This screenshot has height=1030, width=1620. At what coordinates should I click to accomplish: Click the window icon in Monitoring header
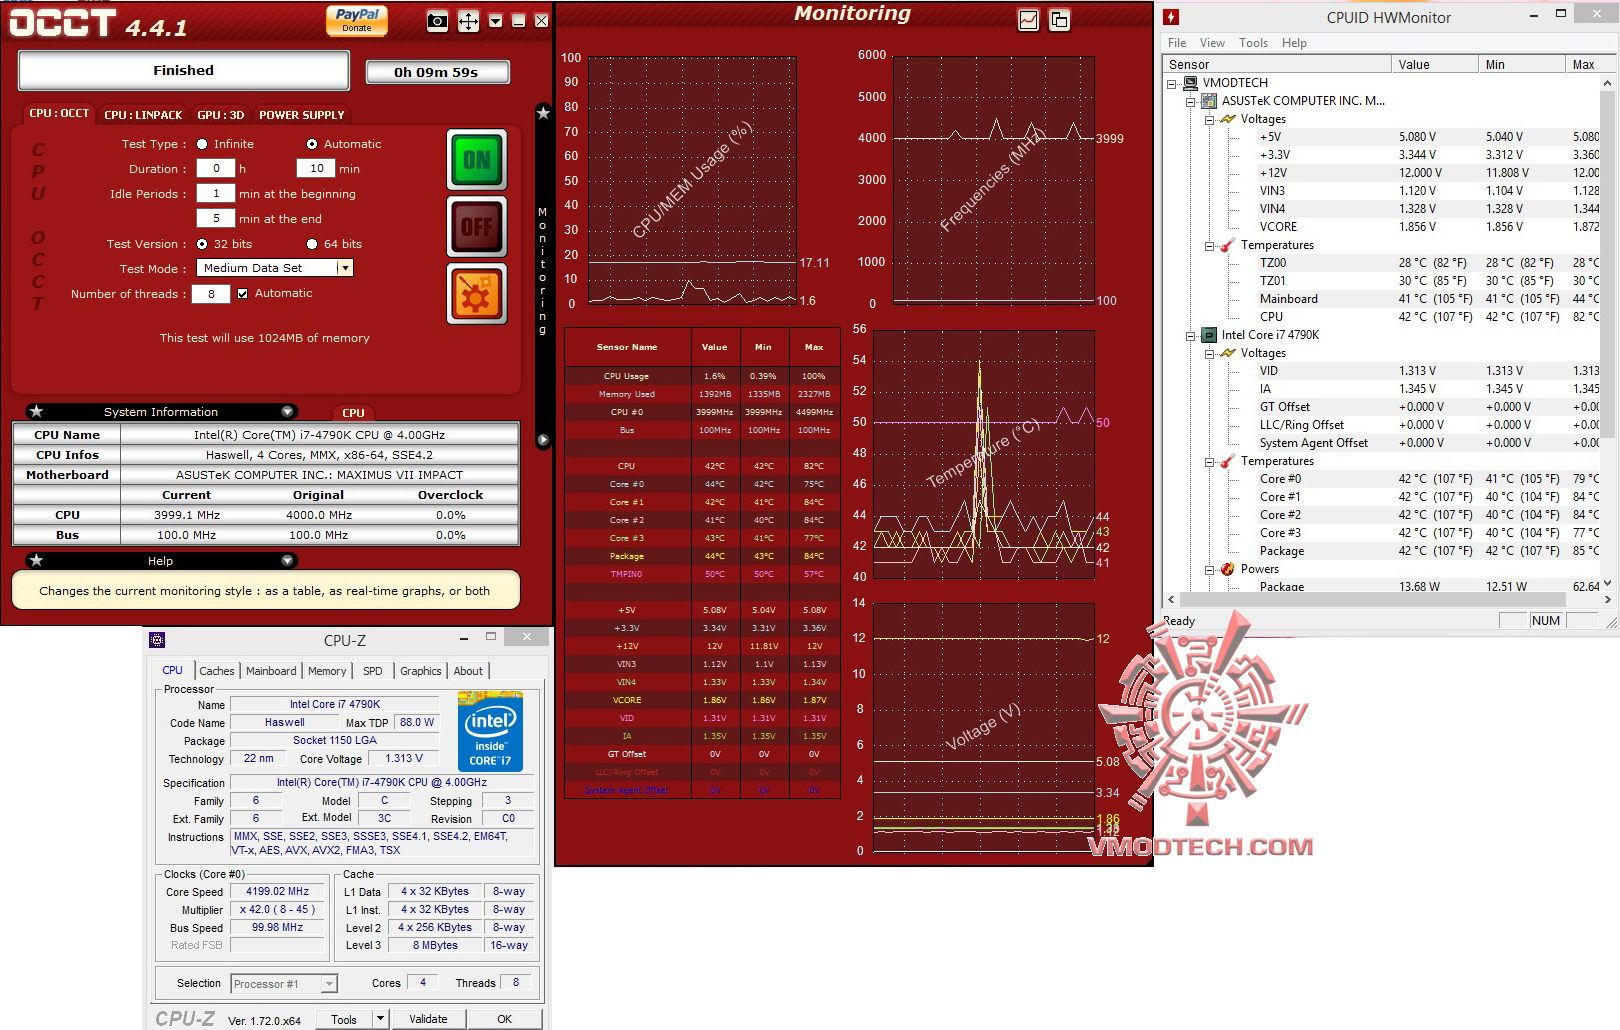pyautogui.click(x=1059, y=20)
